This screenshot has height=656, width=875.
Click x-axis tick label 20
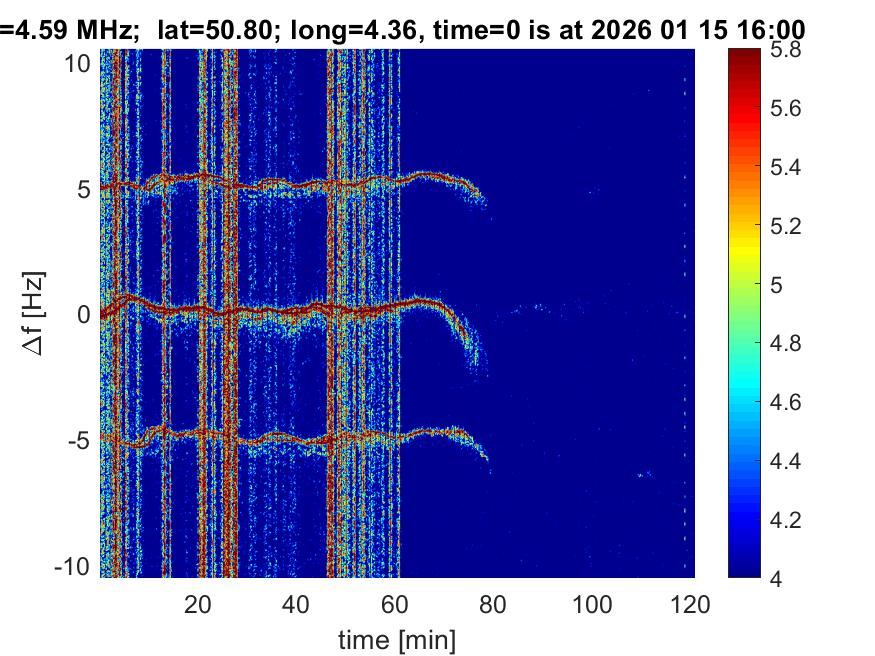[x=198, y=604]
